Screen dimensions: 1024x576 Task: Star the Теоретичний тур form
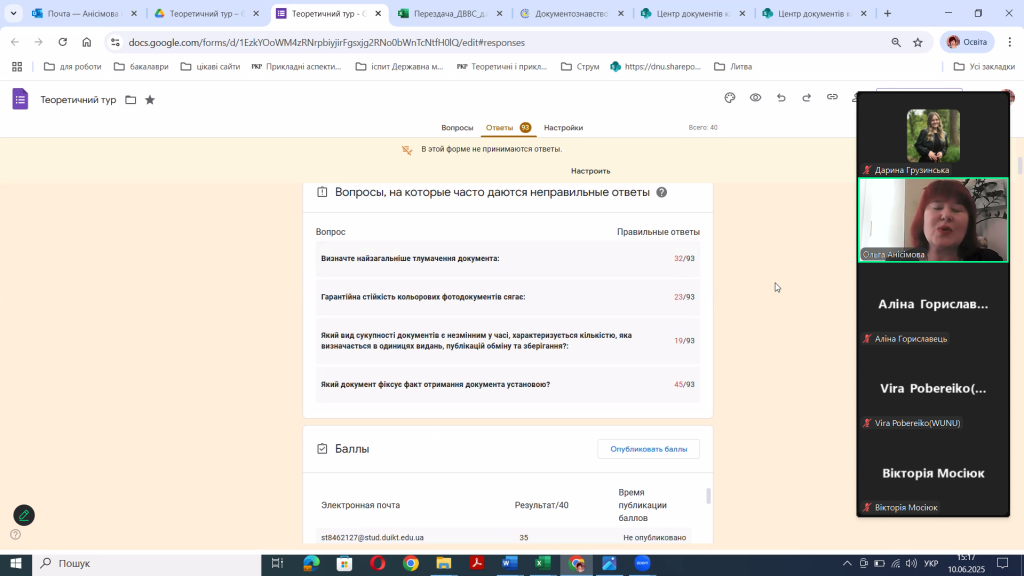(x=150, y=100)
